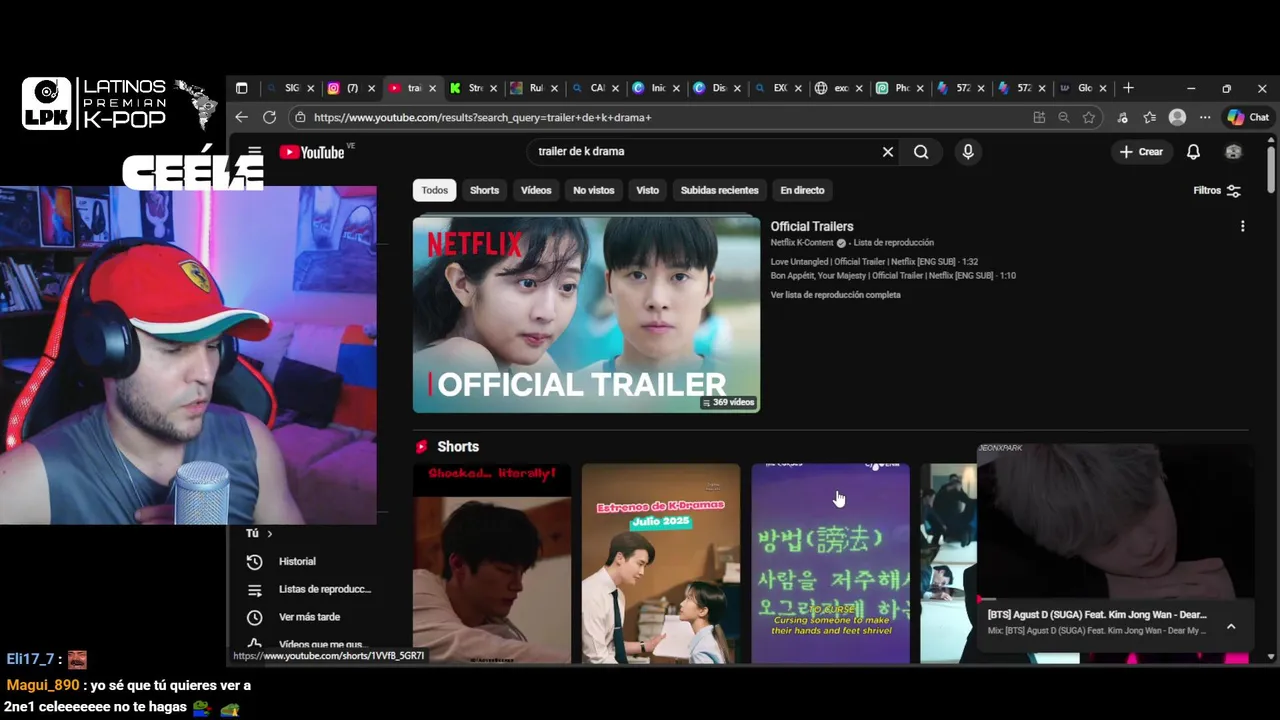Expand the Agust D miniplayer chevron
This screenshot has height=720, width=1280.
pyautogui.click(x=1231, y=626)
